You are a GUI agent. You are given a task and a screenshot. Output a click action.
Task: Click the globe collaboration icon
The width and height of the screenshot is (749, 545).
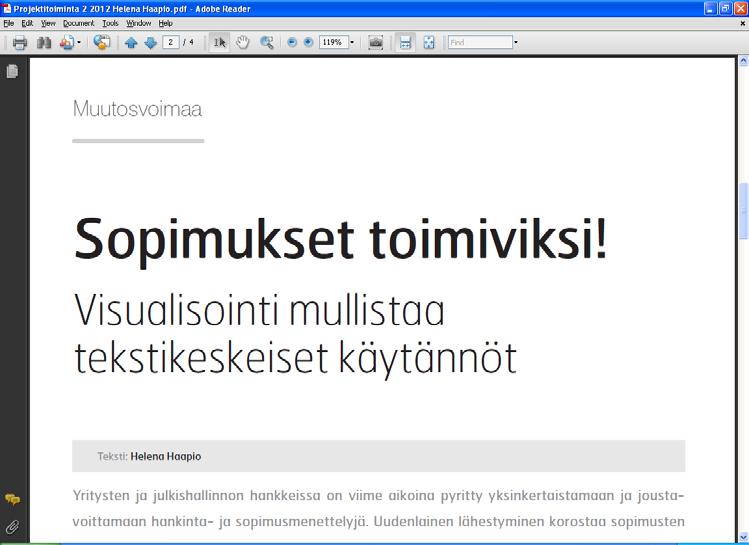point(101,43)
